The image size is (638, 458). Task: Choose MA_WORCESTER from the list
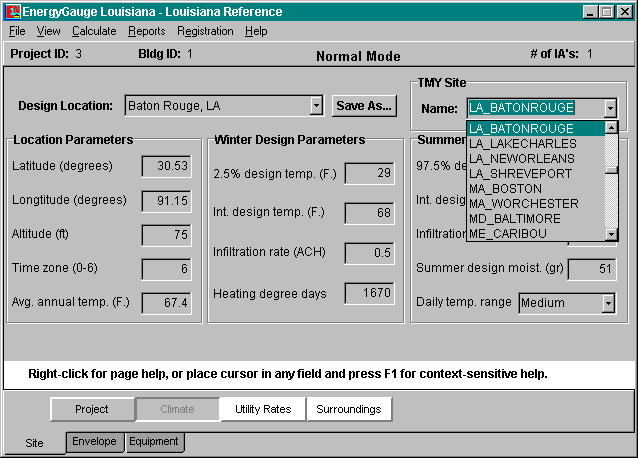[x=535, y=204]
